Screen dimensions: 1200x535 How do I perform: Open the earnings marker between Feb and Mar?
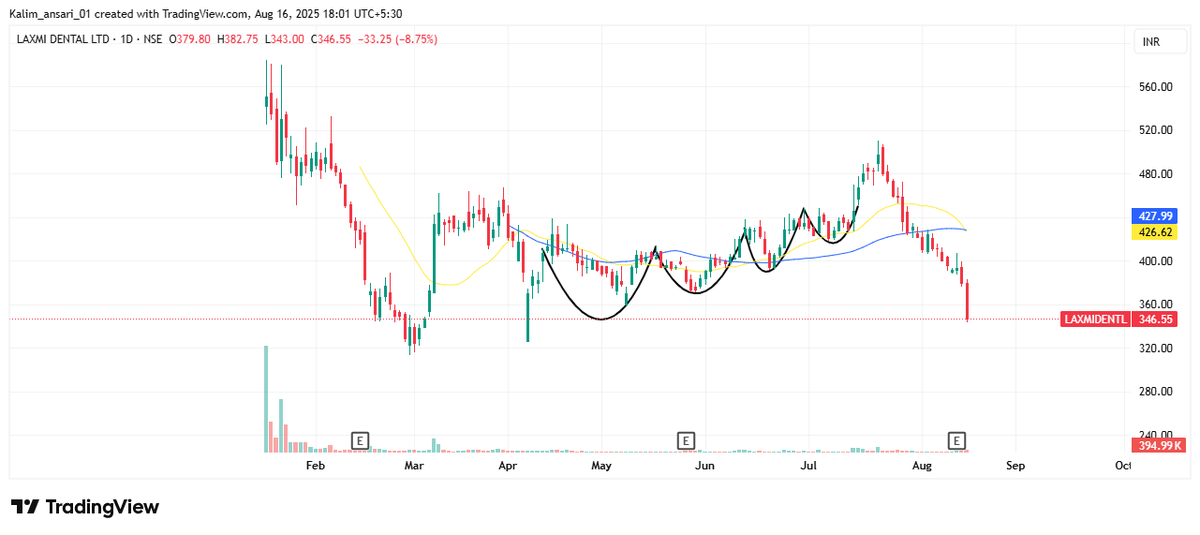pyautogui.click(x=360, y=440)
